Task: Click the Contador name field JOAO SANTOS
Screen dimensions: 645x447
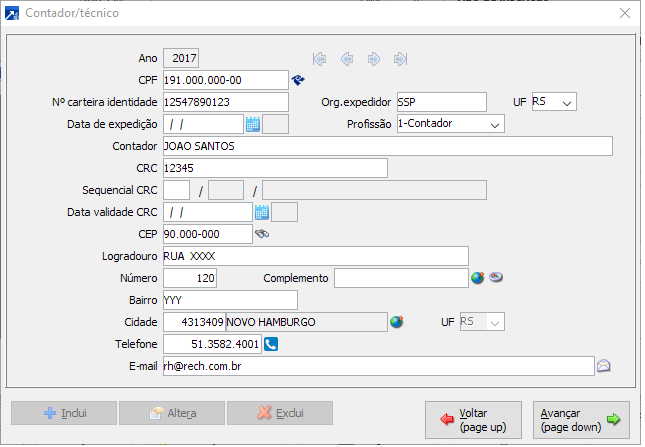Action: (x=388, y=146)
